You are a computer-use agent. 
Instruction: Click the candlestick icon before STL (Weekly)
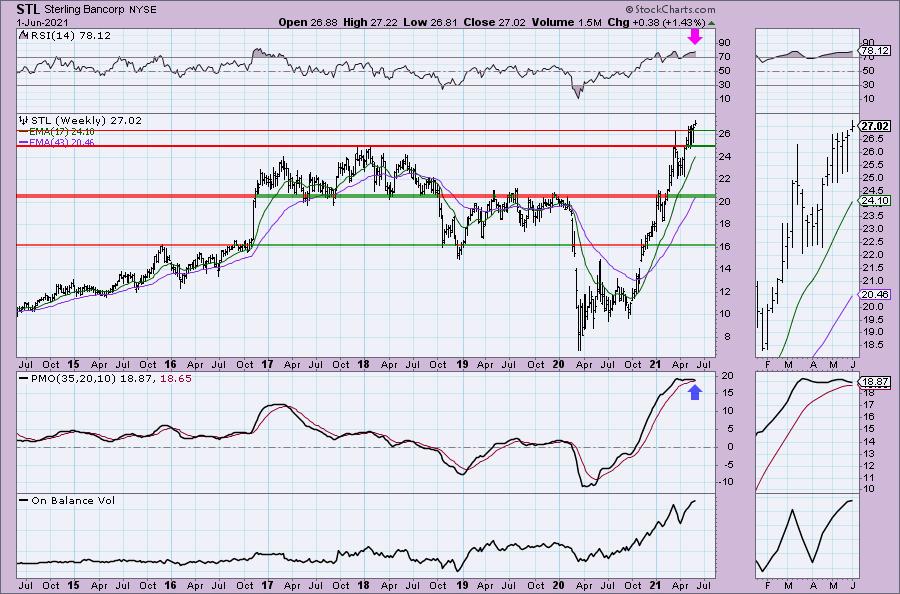pyautogui.click(x=24, y=121)
